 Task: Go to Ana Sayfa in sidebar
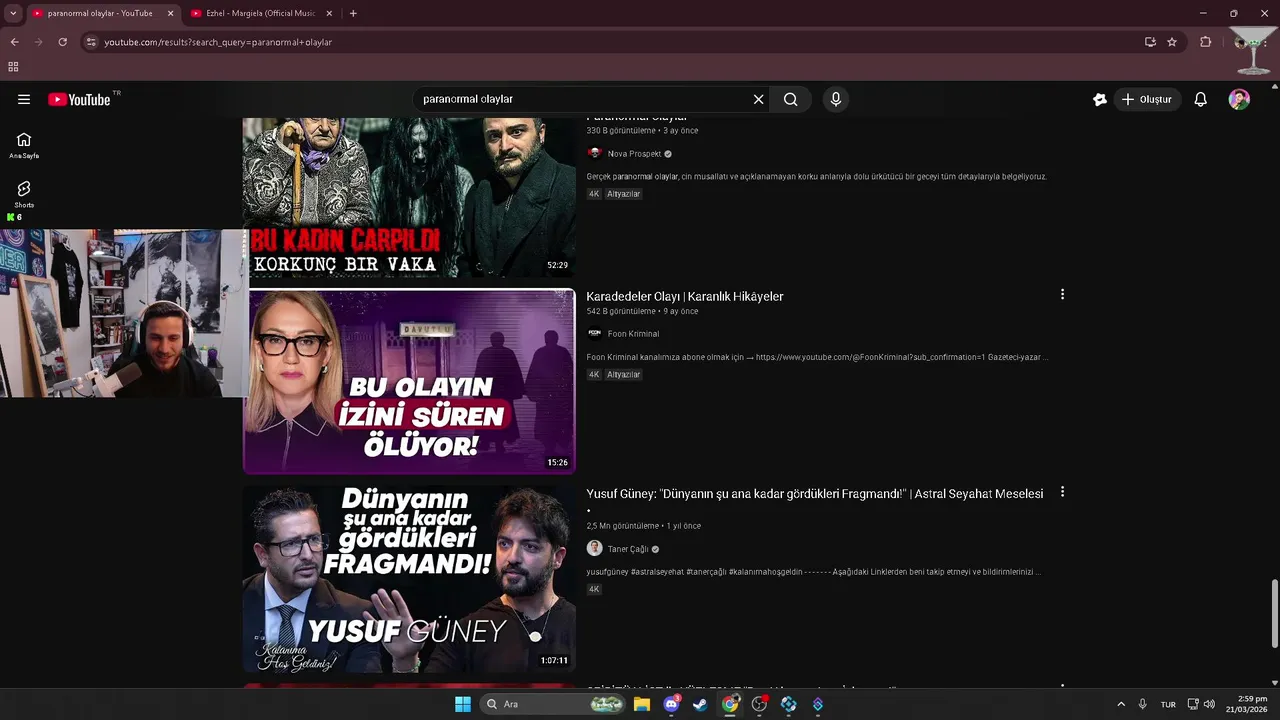point(24,145)
